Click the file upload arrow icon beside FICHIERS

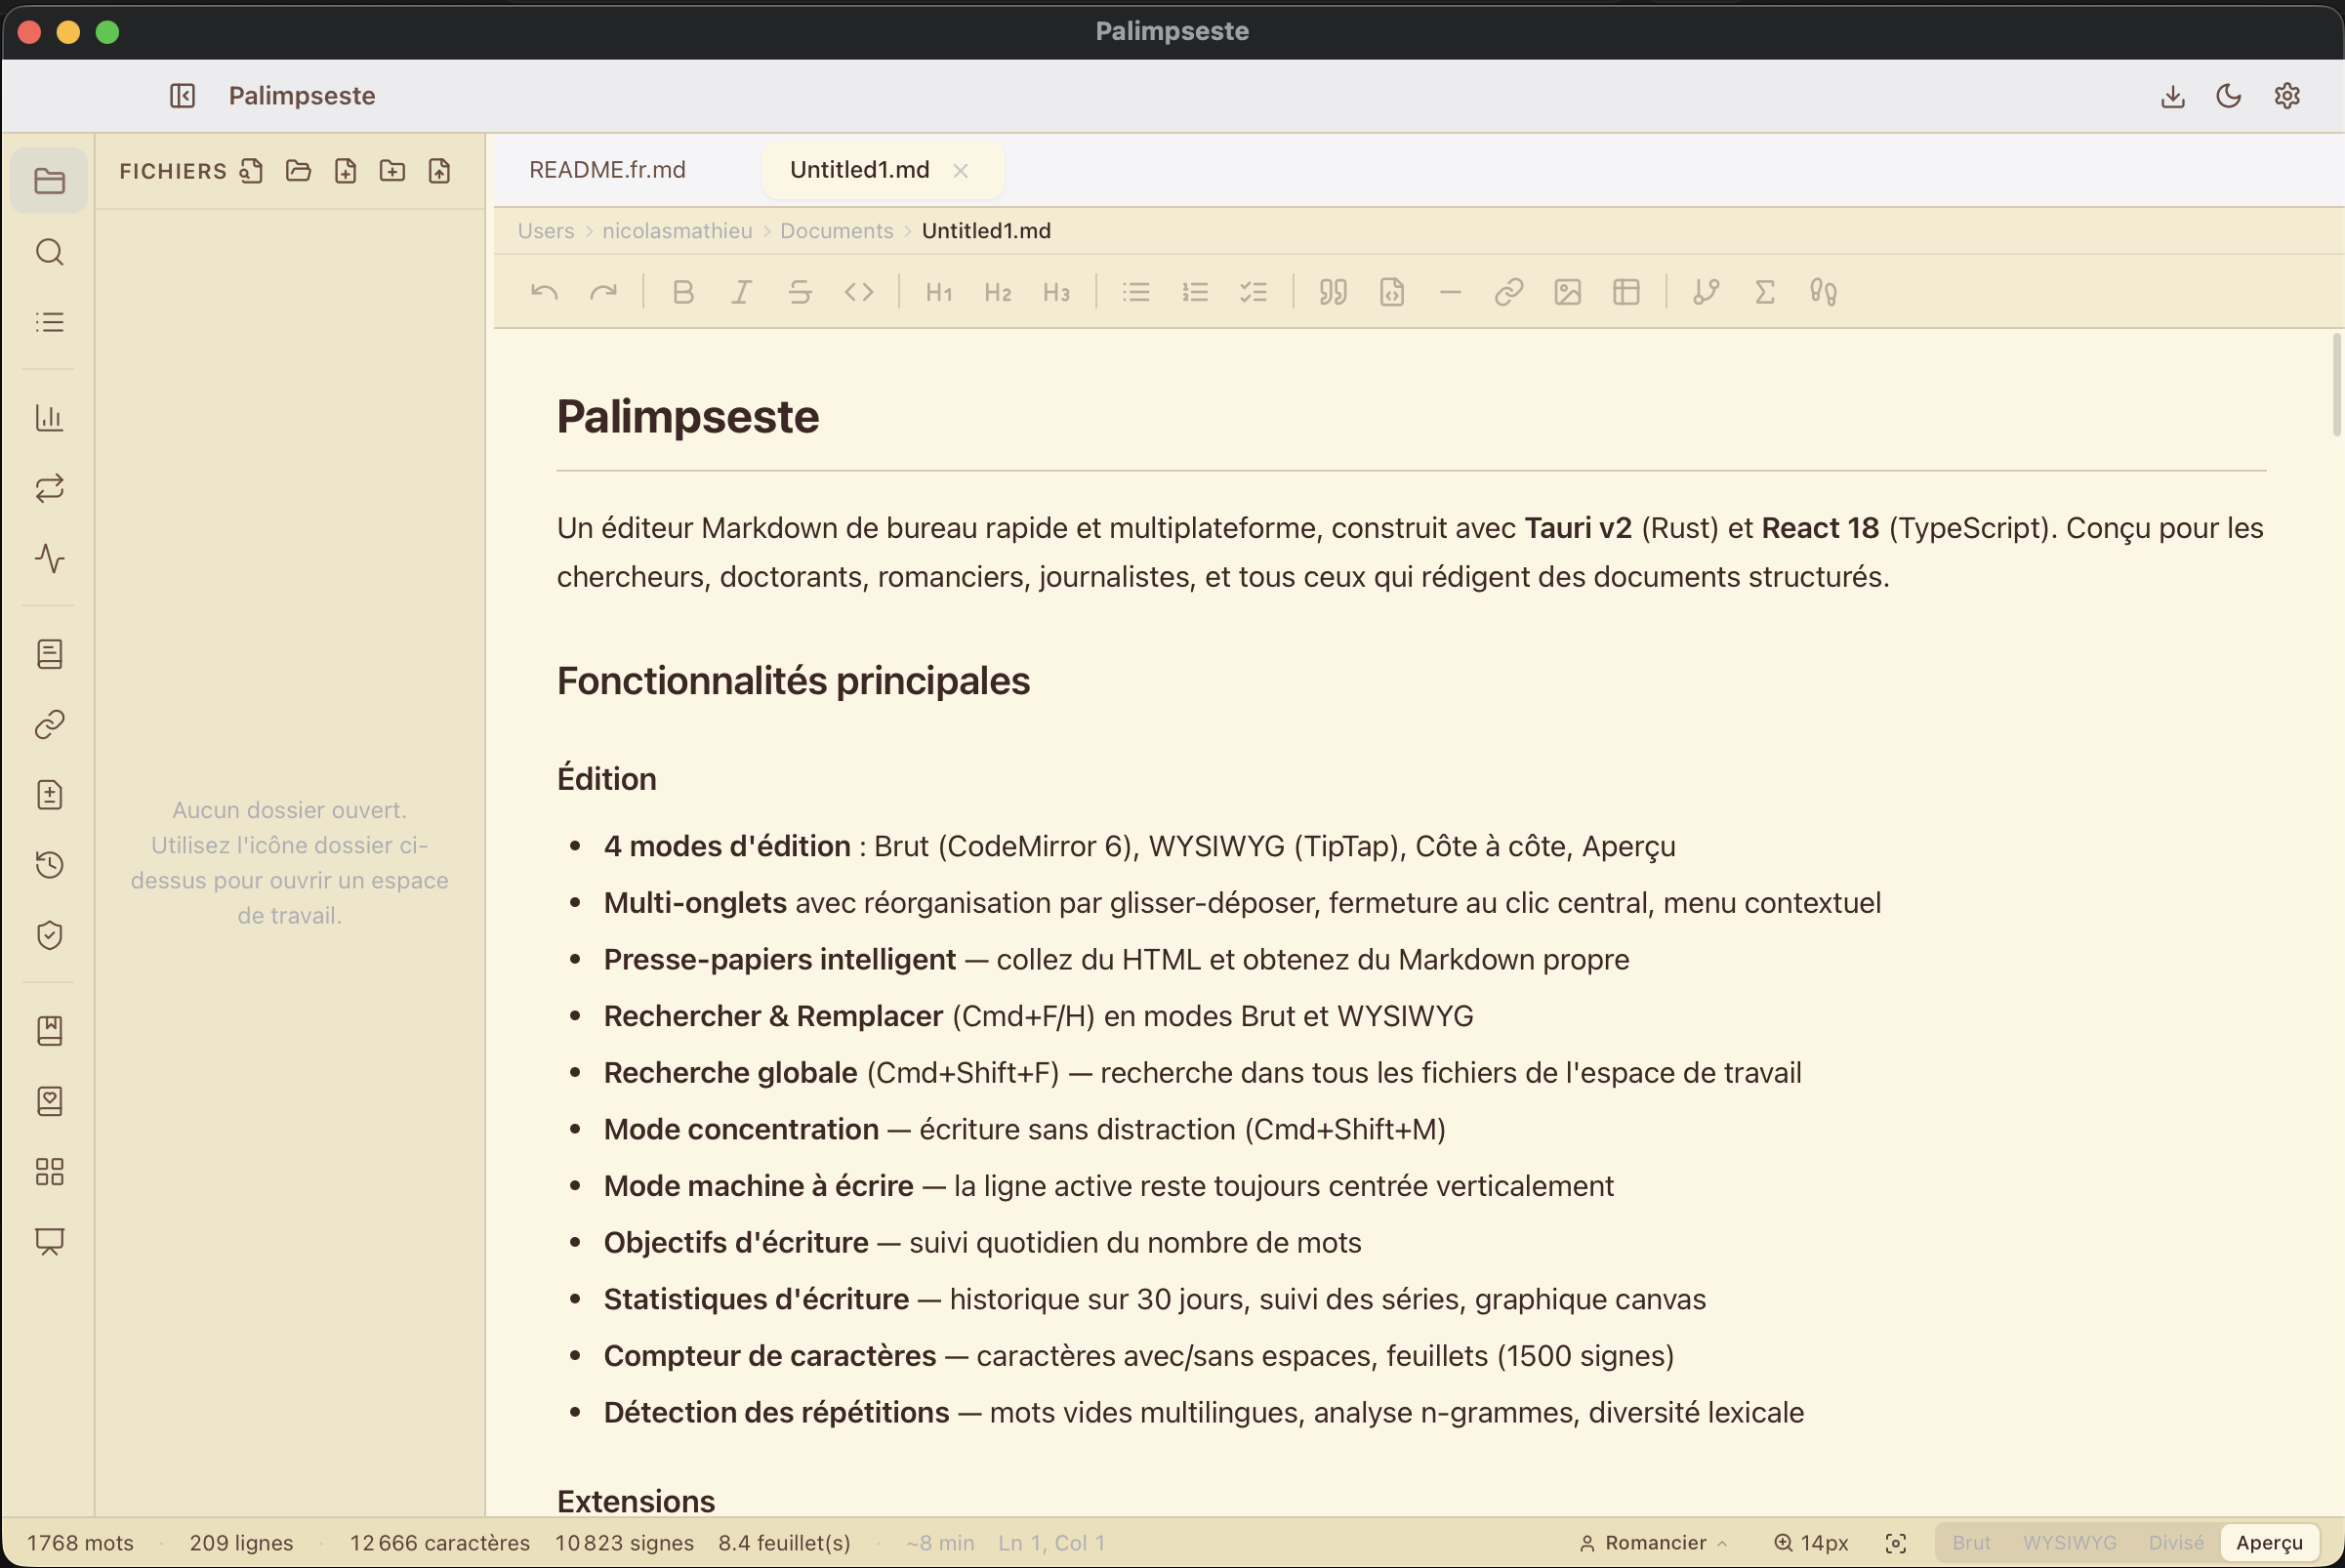pyautogui.click(x=439, y=171)
